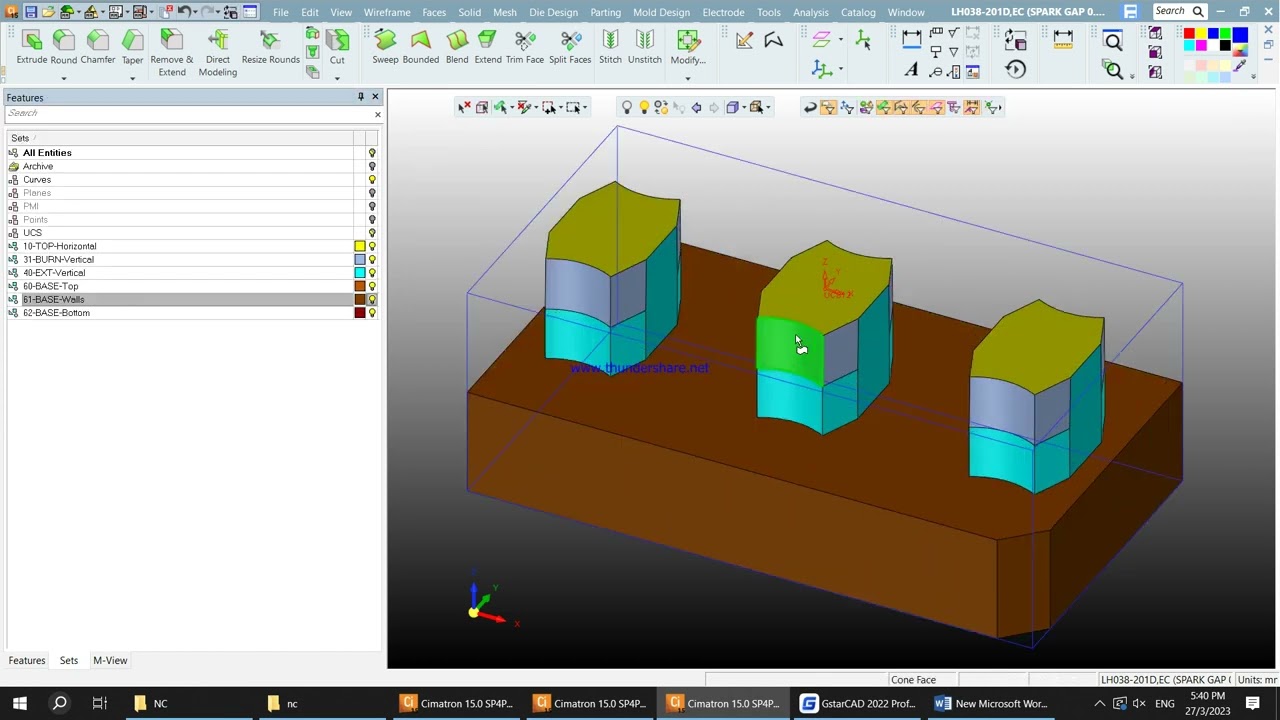Open the Wireframe menu
This screenshot has width=1280, height=720.
click(387, 12)
